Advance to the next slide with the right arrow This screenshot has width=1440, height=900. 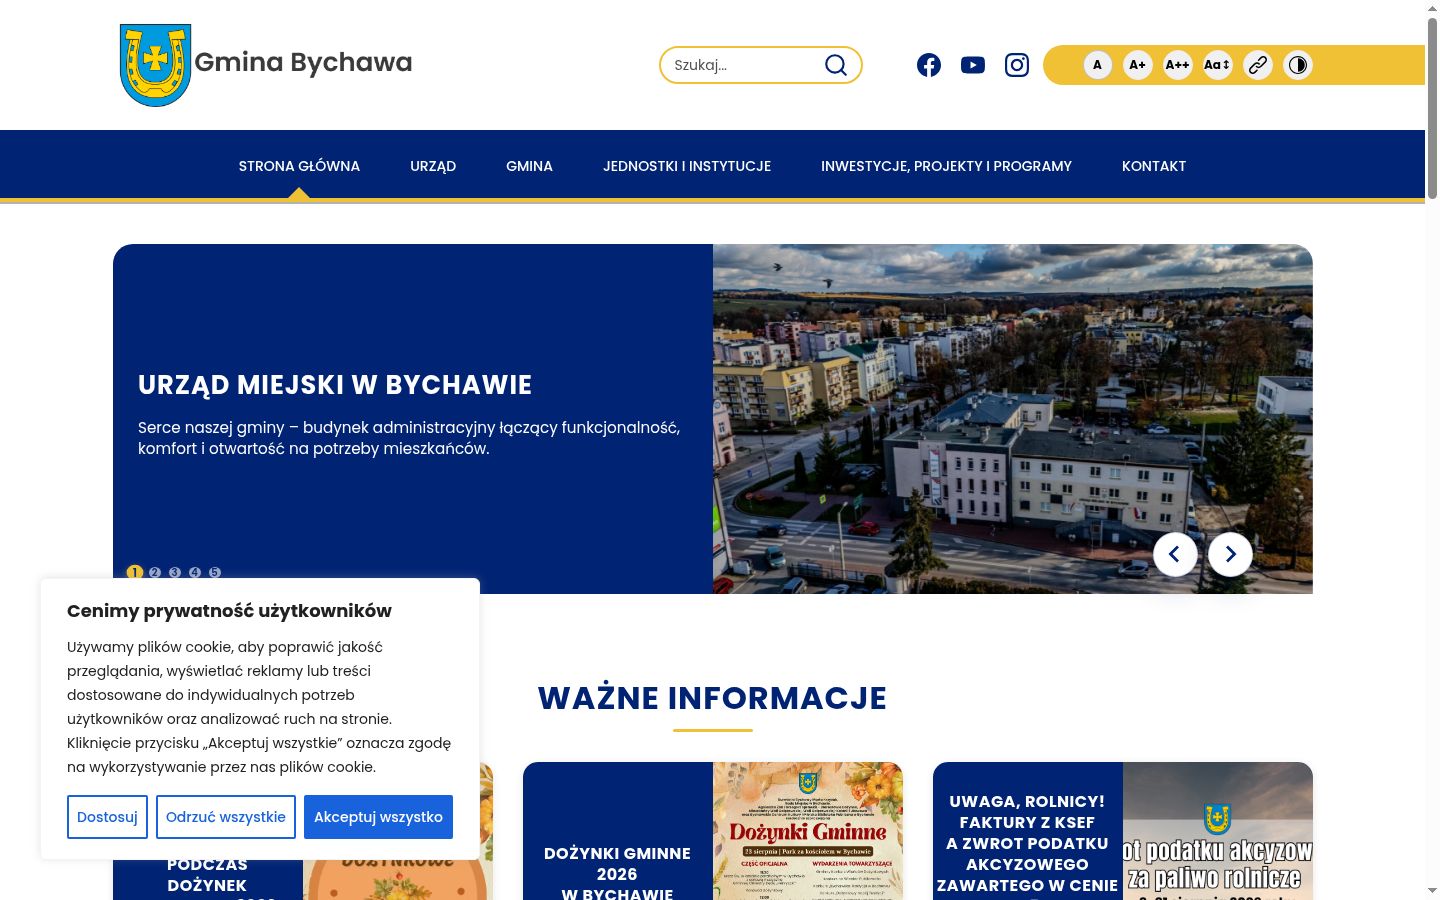click(1230, 554)
